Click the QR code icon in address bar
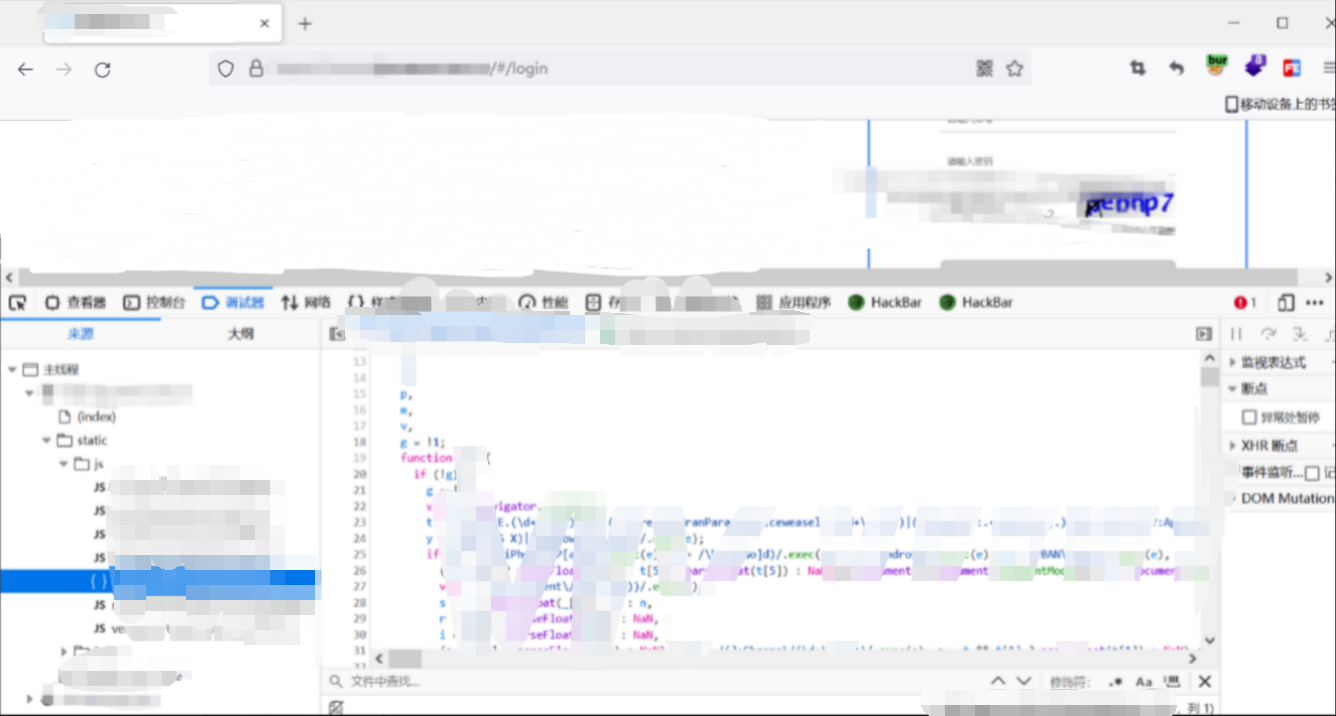This screenshot has height=716, width=1336. [985, 69]
